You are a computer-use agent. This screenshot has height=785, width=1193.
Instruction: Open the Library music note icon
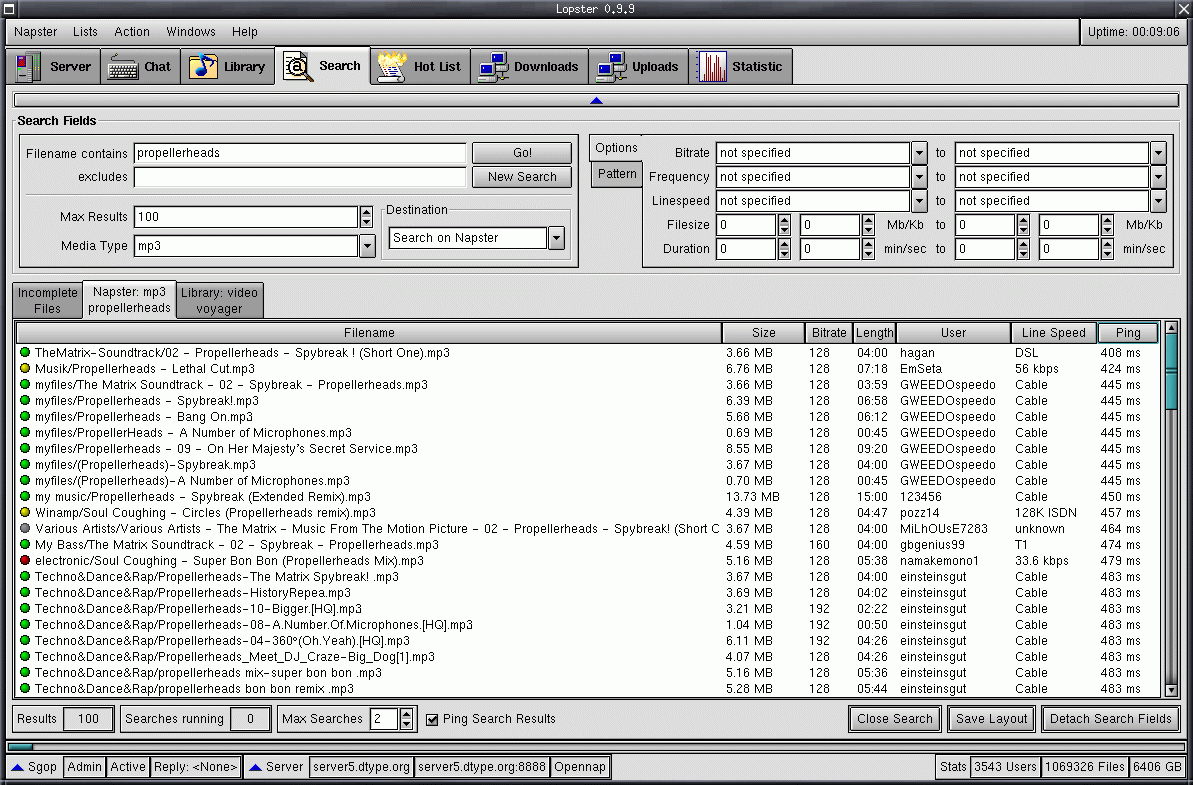click(203, 67)
